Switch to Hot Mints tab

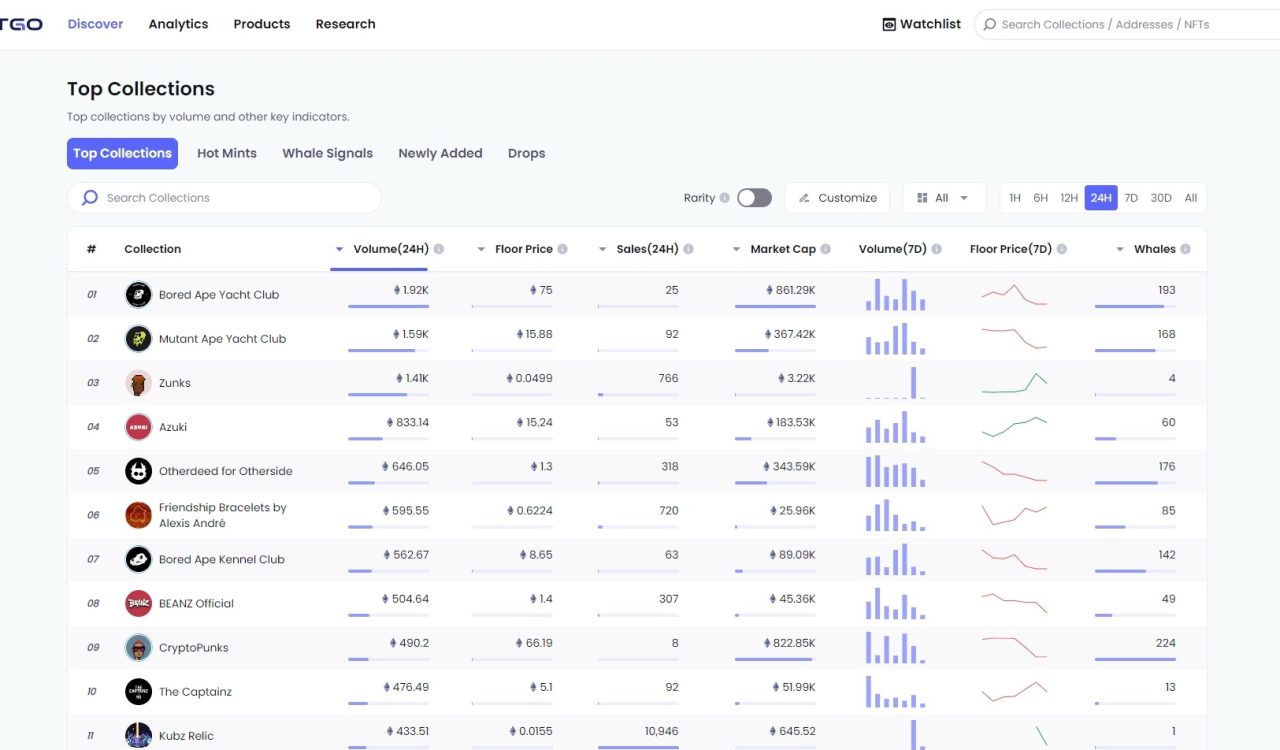tap(227, 153)
